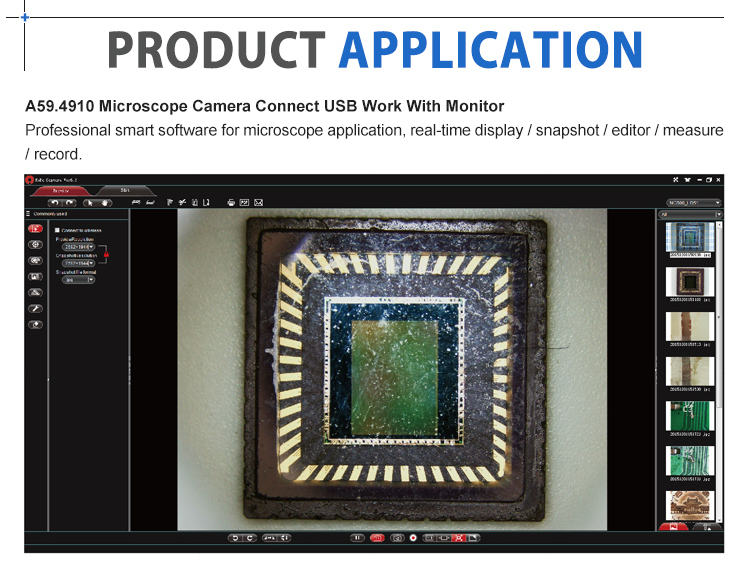Select the arrow pointer tool
This screenshot has height=572, width=750.
[91, 202]
